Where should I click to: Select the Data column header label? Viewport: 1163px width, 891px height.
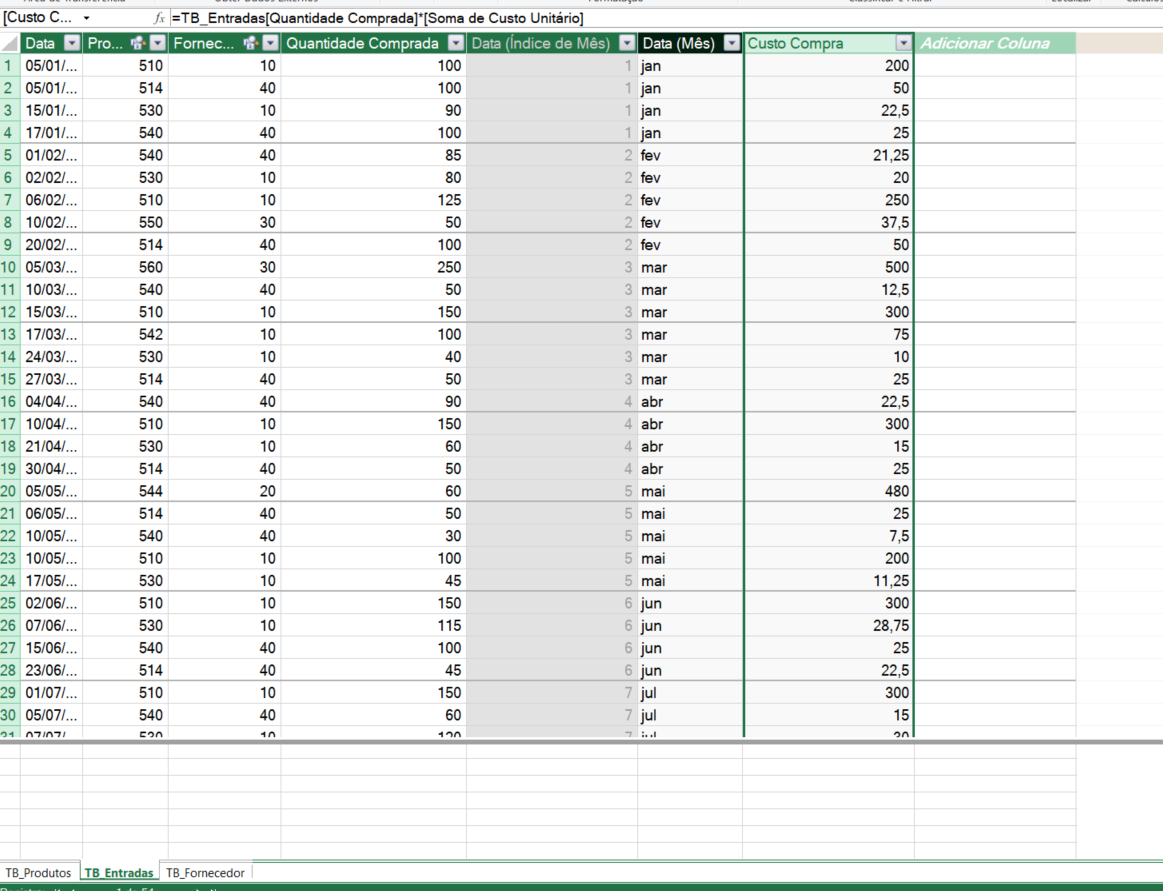(40, 43)
